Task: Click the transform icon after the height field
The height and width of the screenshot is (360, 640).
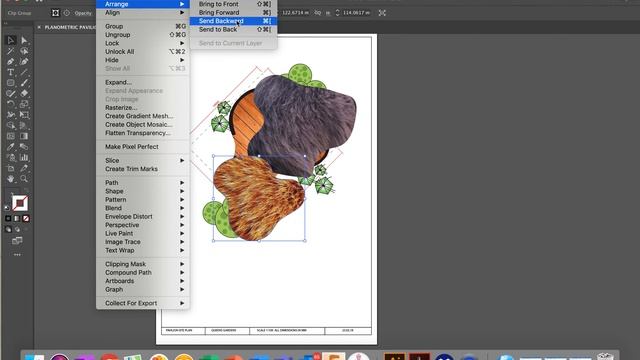Action: (382, 13)
